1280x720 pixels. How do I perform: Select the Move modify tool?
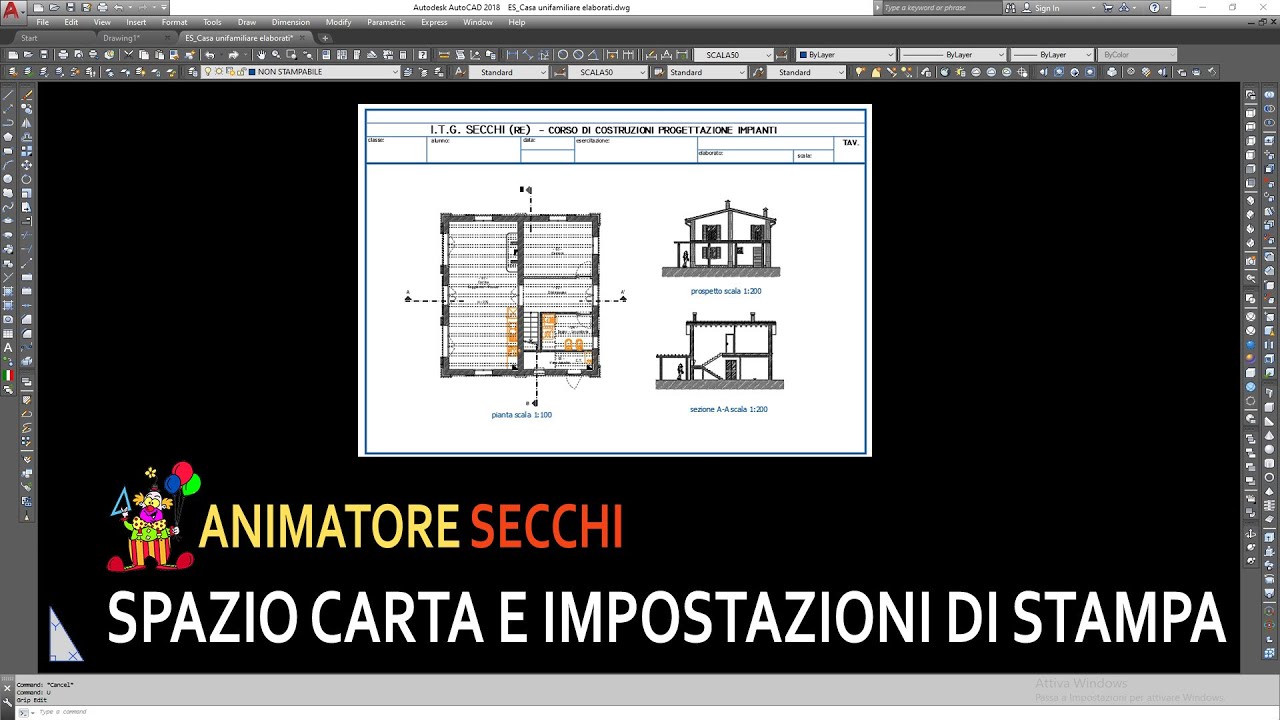point(27,164)
